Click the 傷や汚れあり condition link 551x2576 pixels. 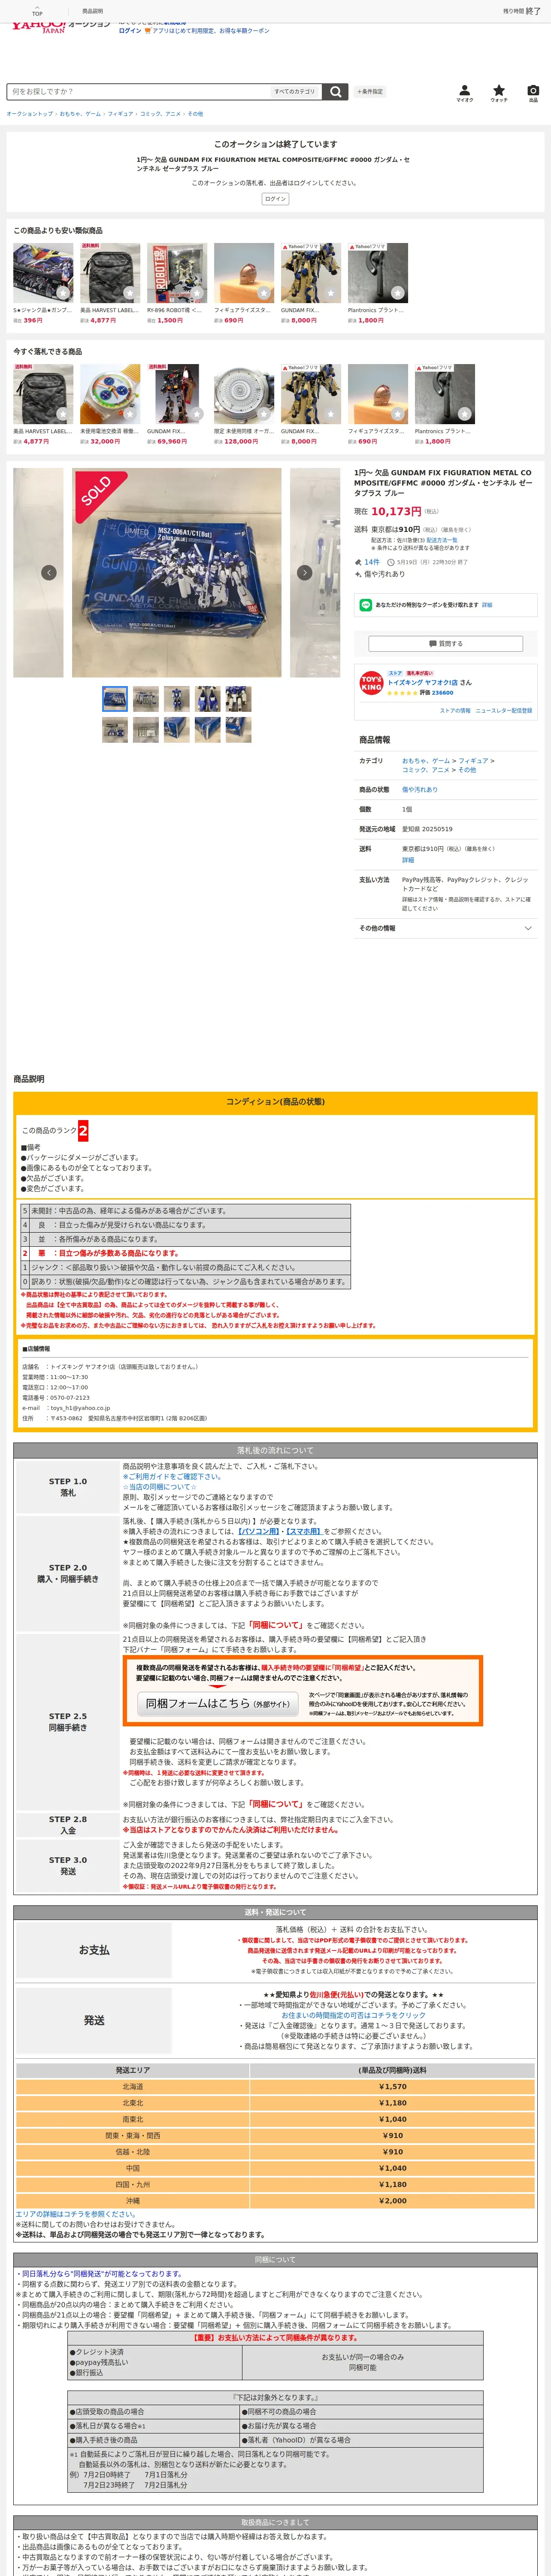point(420,790)
